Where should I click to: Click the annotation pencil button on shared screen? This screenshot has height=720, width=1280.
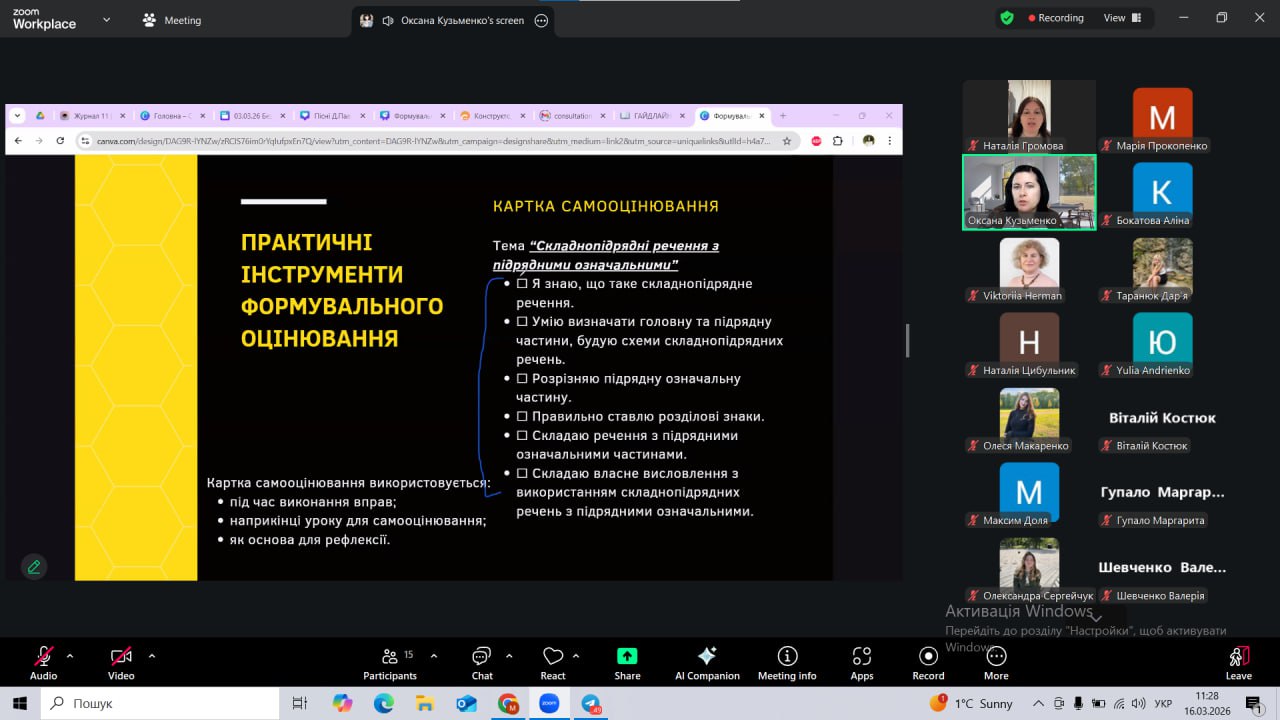point(34,567)
